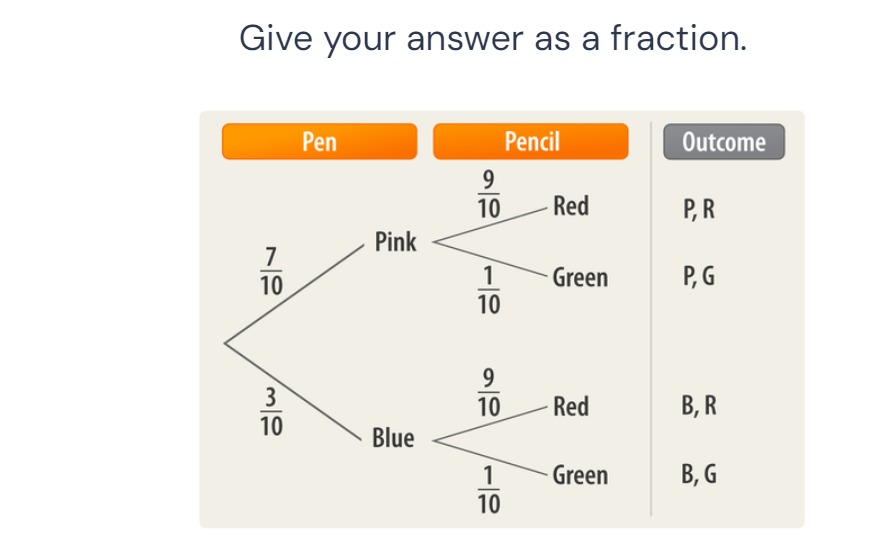889x554 pixels.
Task: Click Red label under Pink branch
Action: tap(571, 206)
